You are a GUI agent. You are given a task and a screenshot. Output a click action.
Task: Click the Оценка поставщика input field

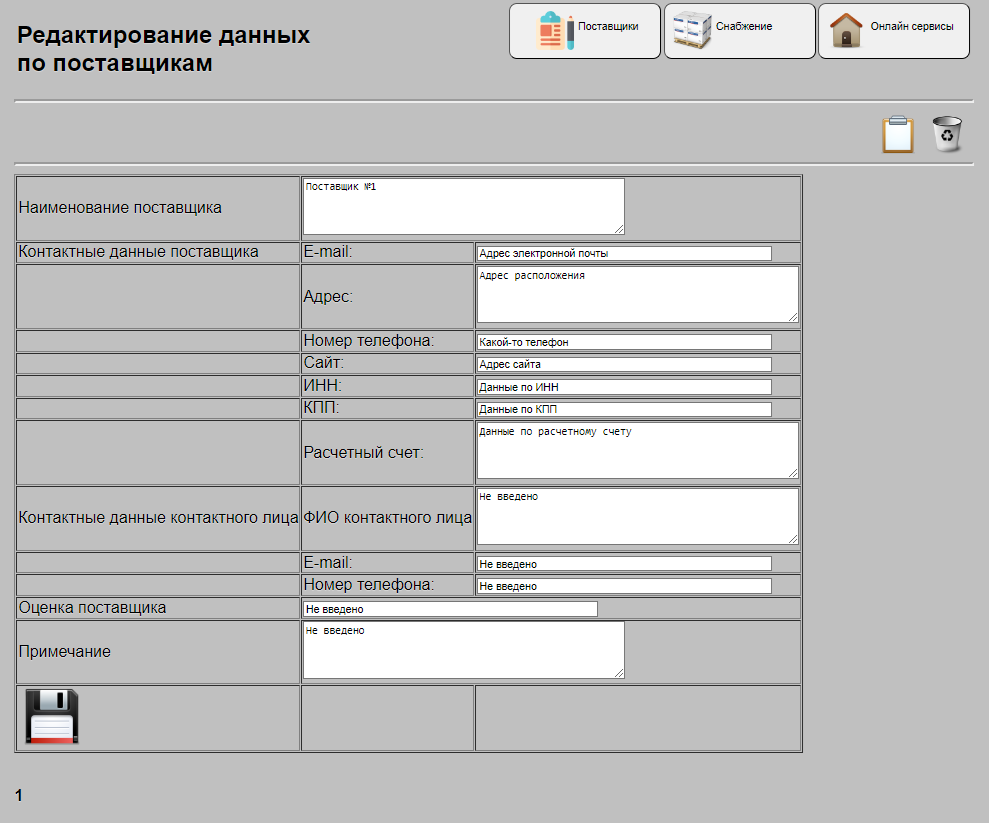(x=450, y=608)
